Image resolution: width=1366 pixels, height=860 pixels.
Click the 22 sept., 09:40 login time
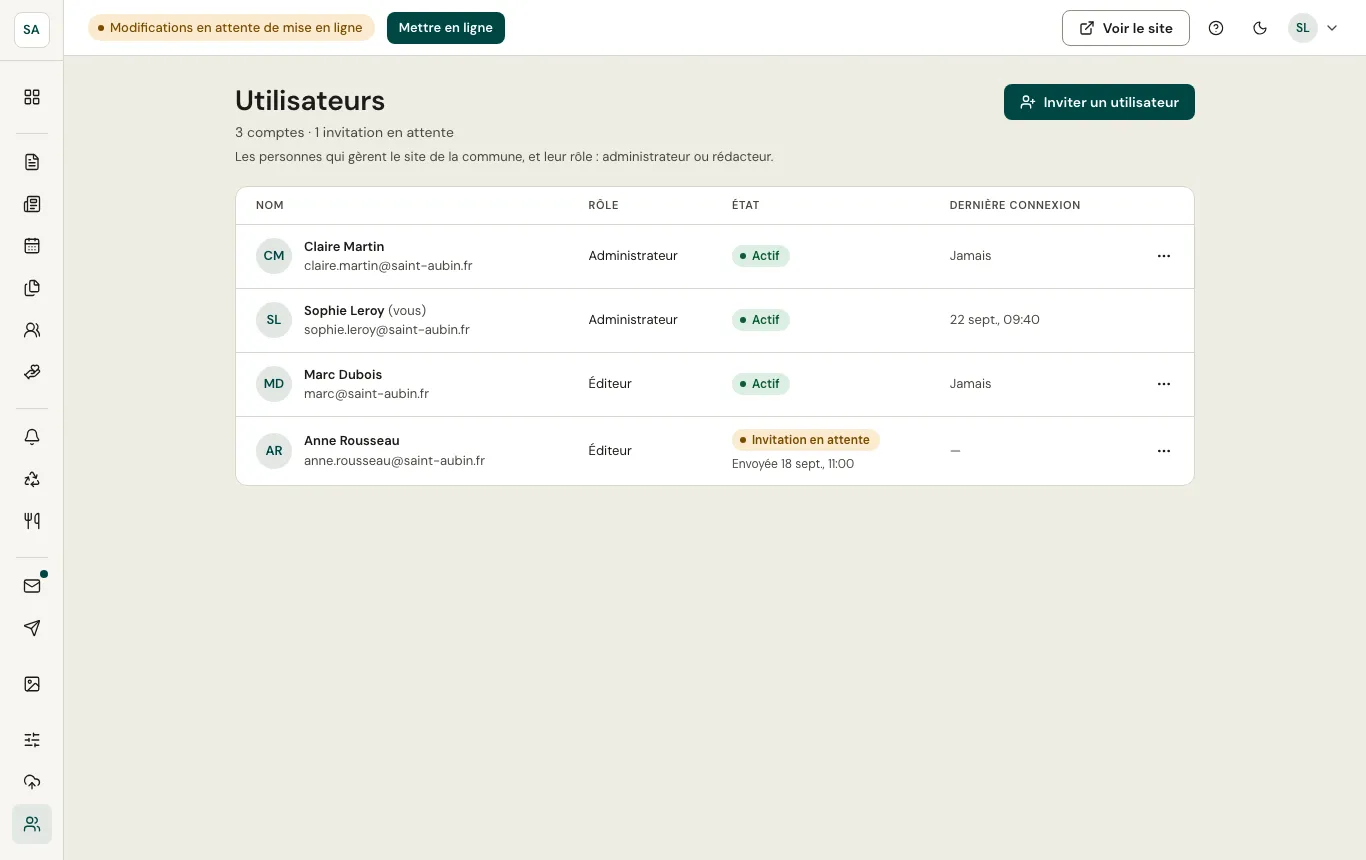pos(995,320)
